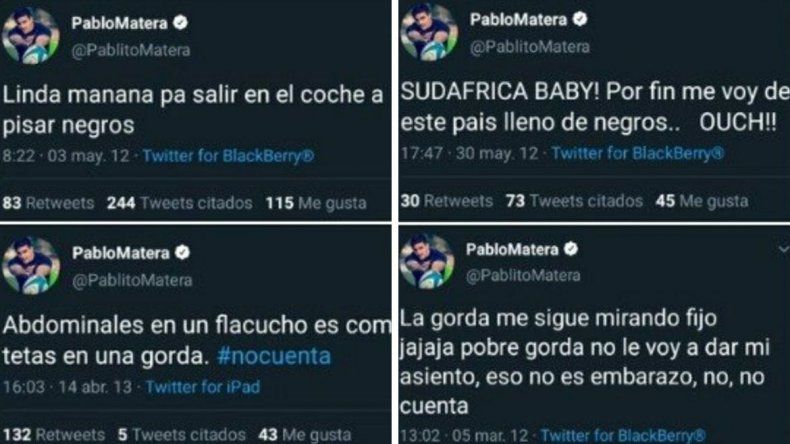Screen dimensions: 790x444
Task: Expand chevron menu on 'La gorda' tweet
Action: pos(783,249)
